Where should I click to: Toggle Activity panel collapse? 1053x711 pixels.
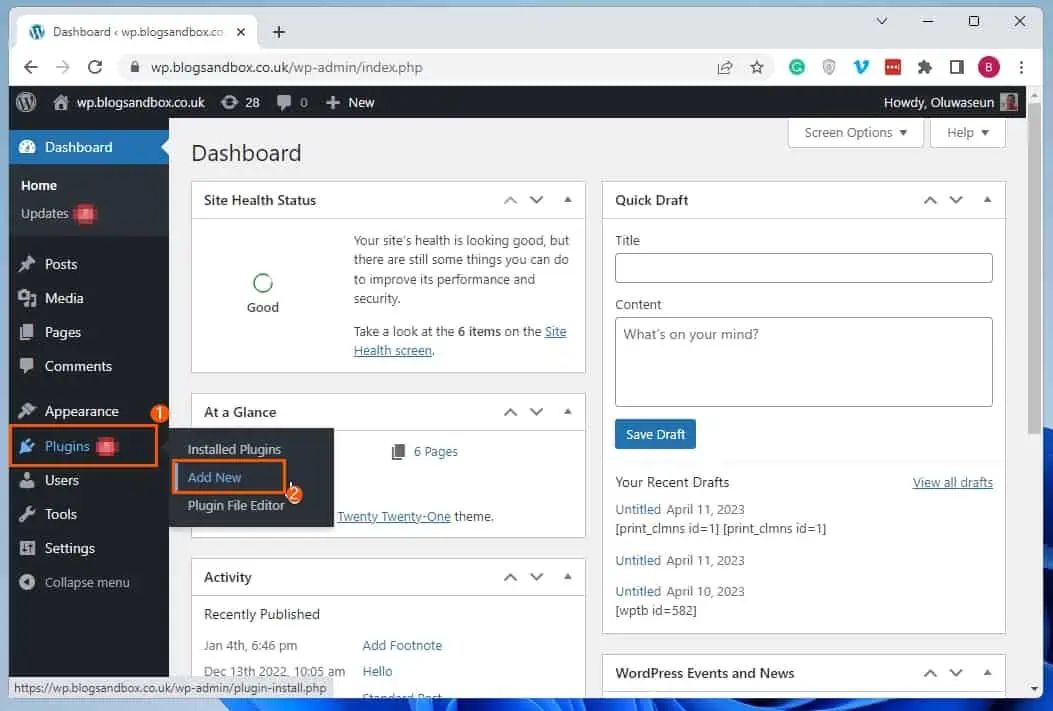(x=568, y=577)
